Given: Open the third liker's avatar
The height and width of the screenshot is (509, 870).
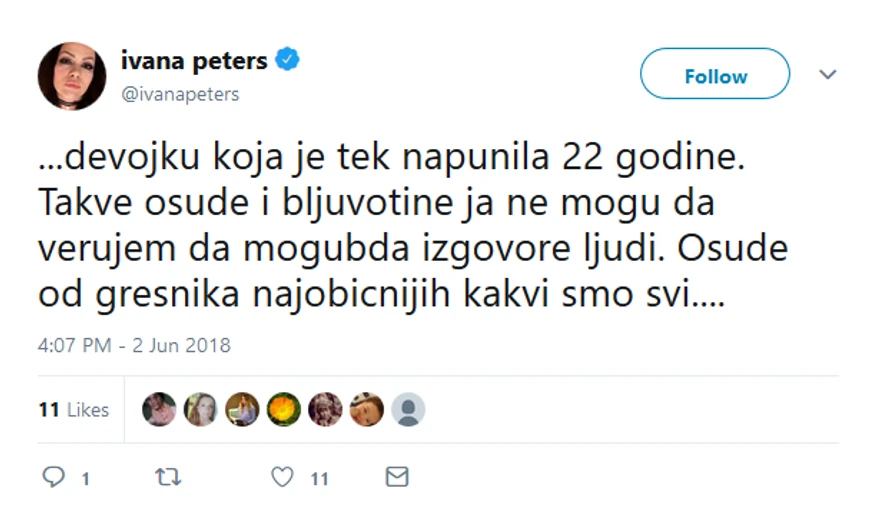Looking at the screenshot, I should (x=242, y=409).
